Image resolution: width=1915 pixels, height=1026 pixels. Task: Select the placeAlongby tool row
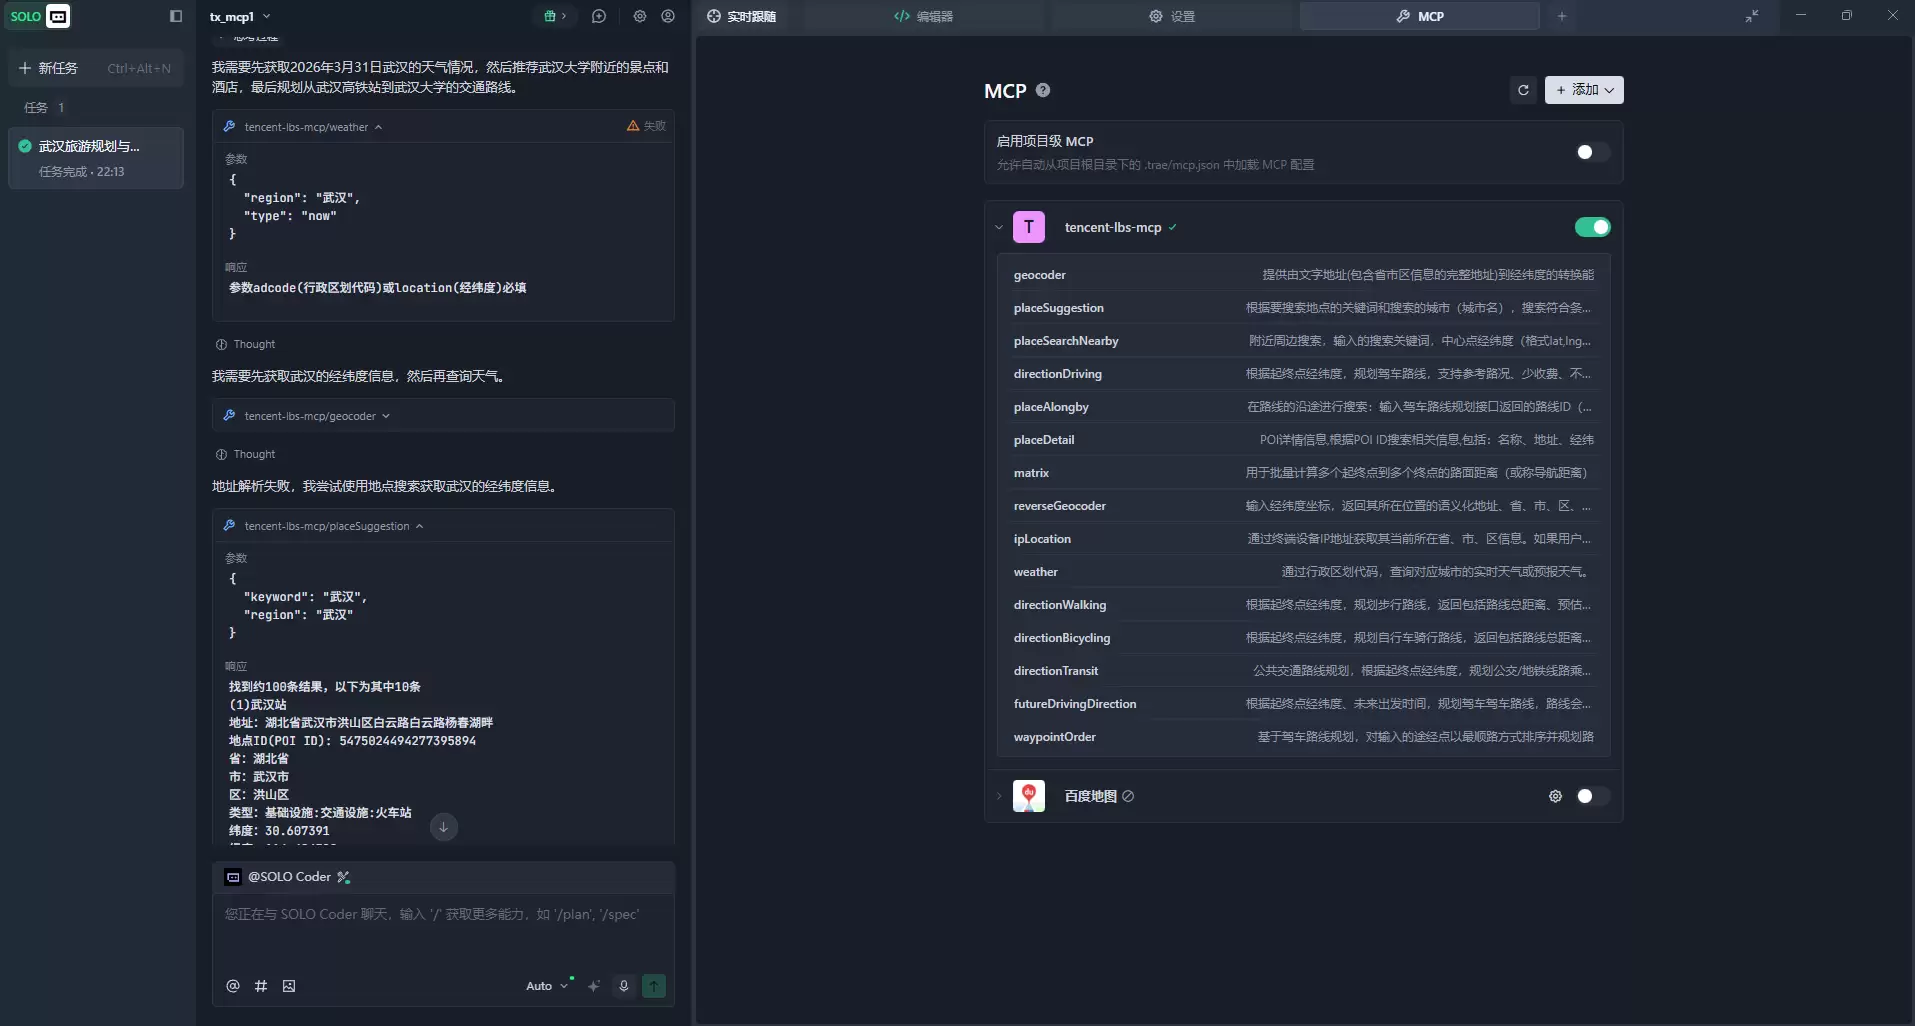point(1303,407)
